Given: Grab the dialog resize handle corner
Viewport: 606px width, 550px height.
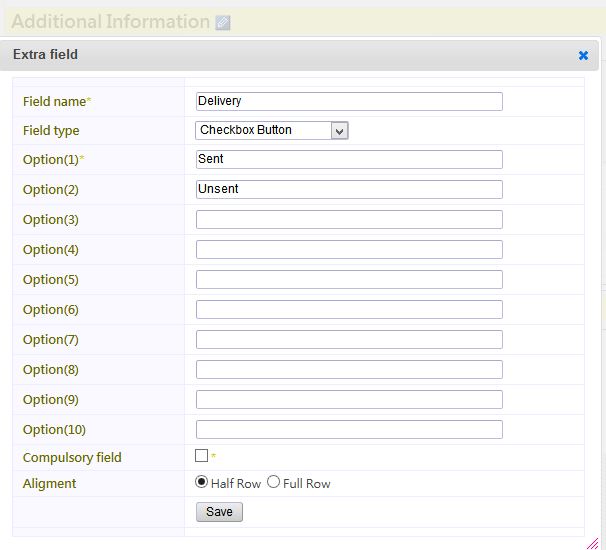Looking at the screenshot, I should [593, 543].
